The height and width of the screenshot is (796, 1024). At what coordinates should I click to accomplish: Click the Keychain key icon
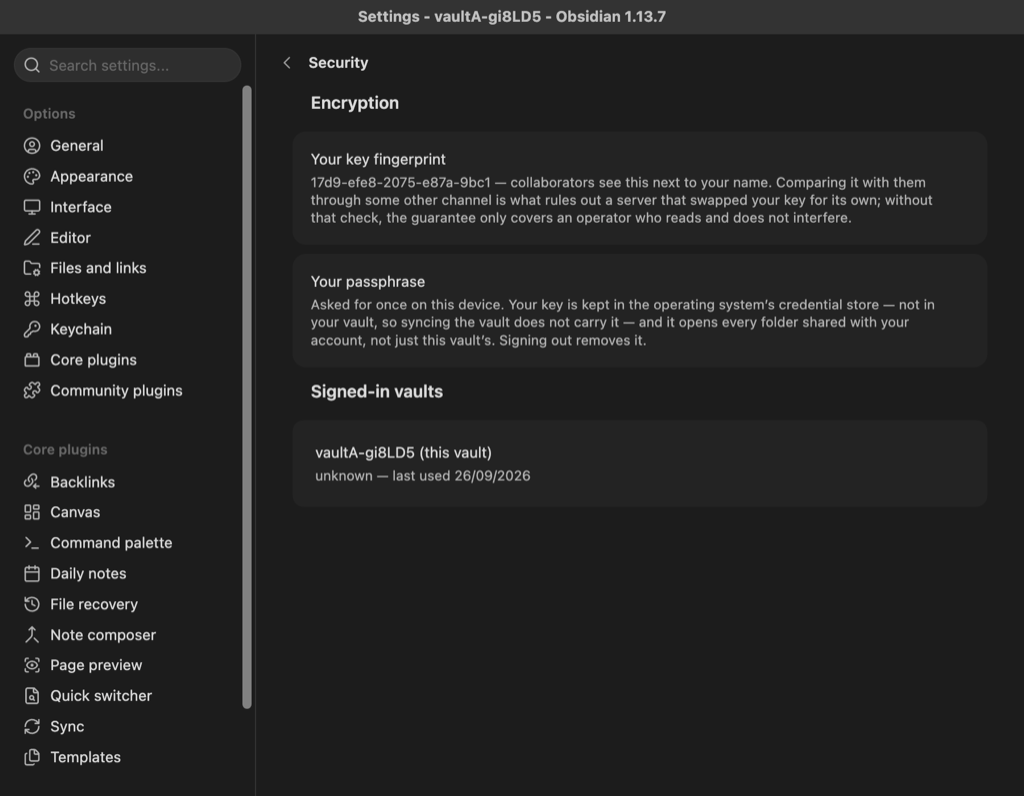tap(32, 329)
